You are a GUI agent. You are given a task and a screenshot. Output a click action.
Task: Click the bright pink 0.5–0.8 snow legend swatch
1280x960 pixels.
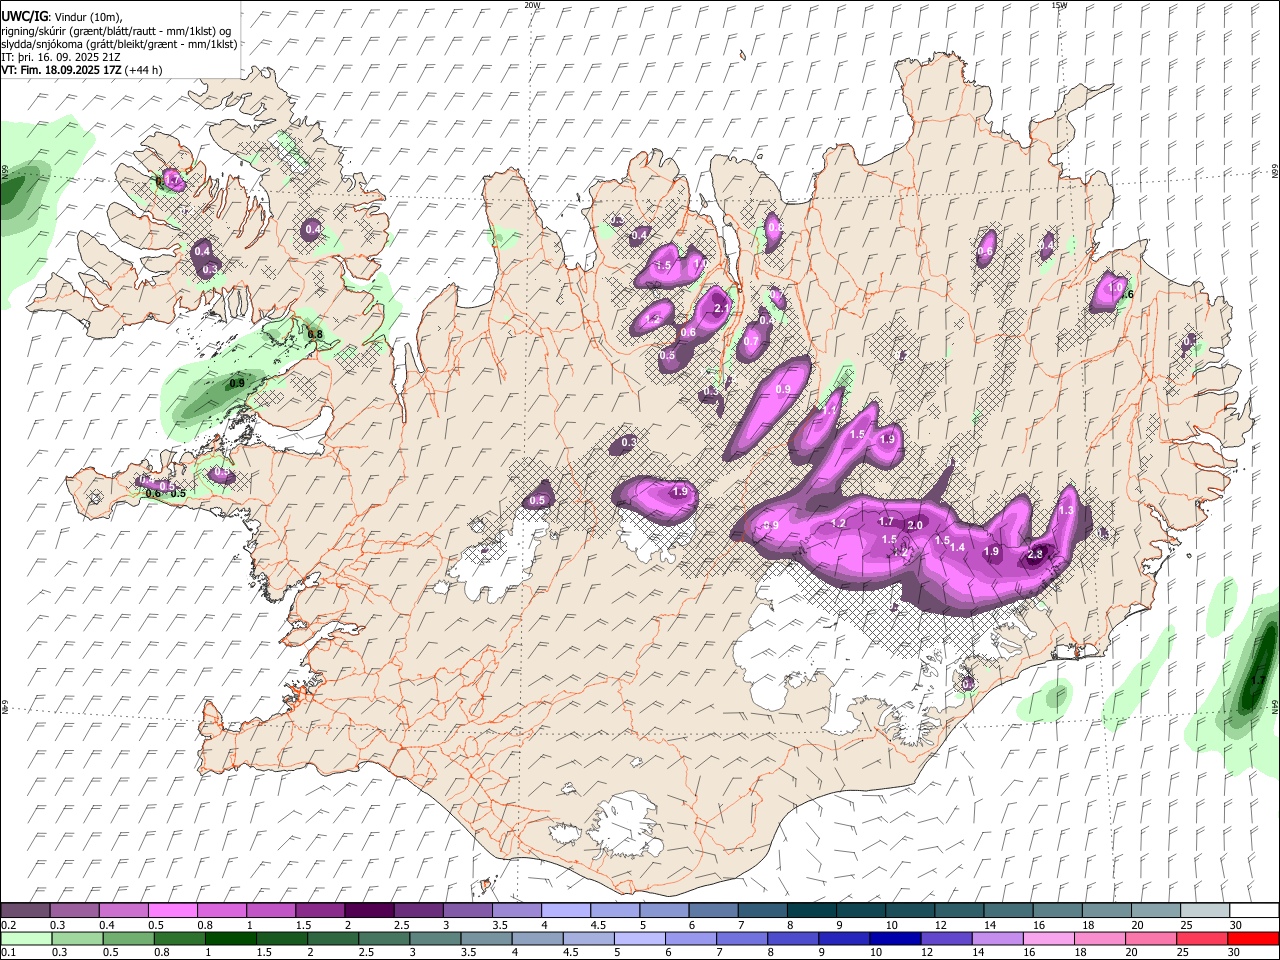point(172,910)
